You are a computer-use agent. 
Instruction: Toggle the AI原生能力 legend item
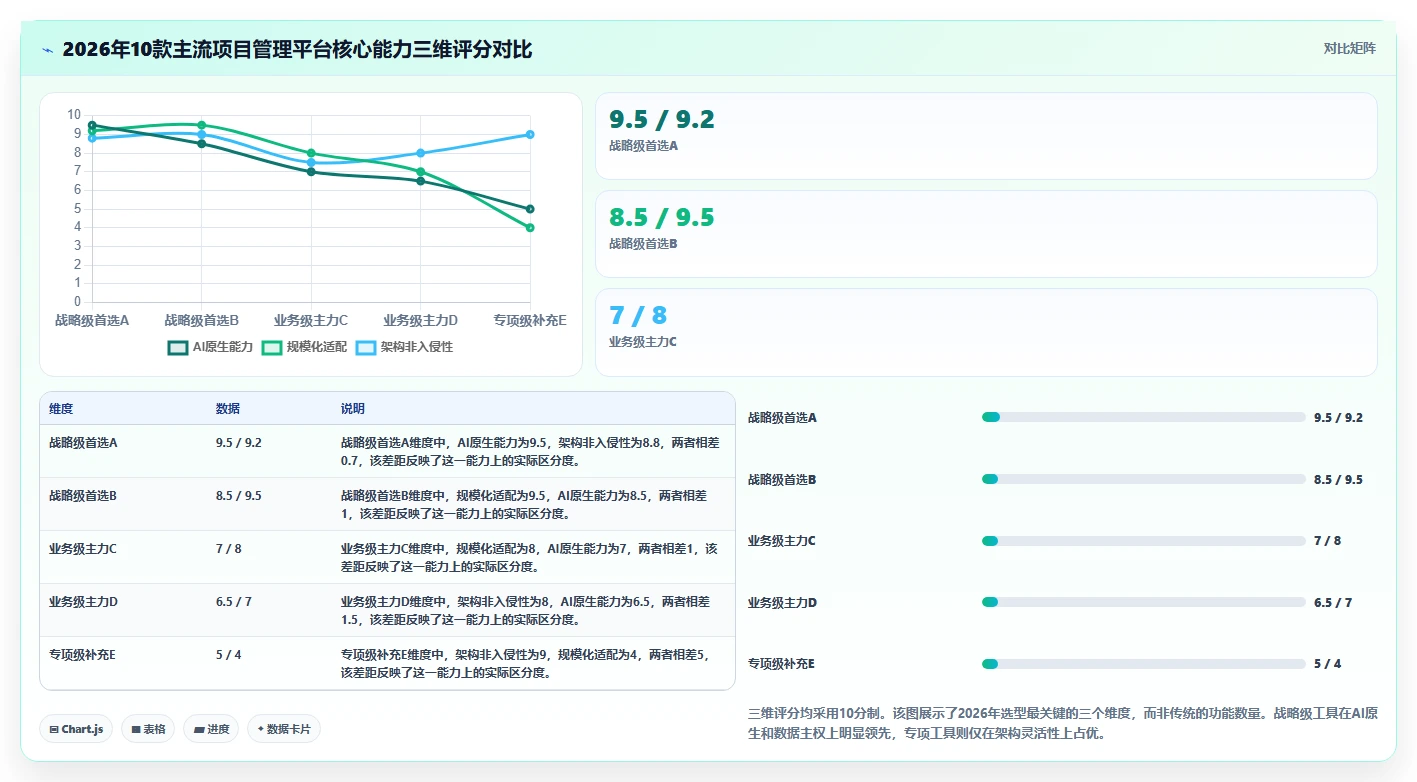tap(211, 347)
